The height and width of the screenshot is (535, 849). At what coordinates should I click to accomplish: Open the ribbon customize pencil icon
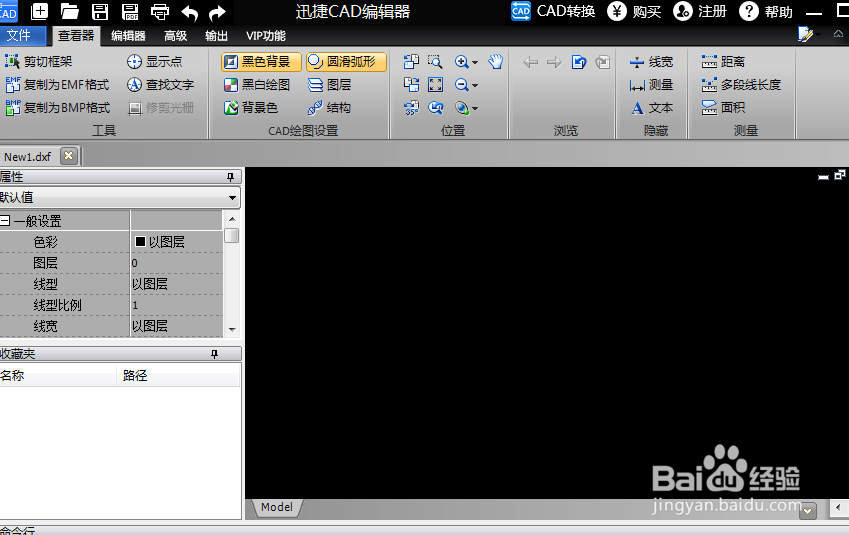[x=805, y=35]
